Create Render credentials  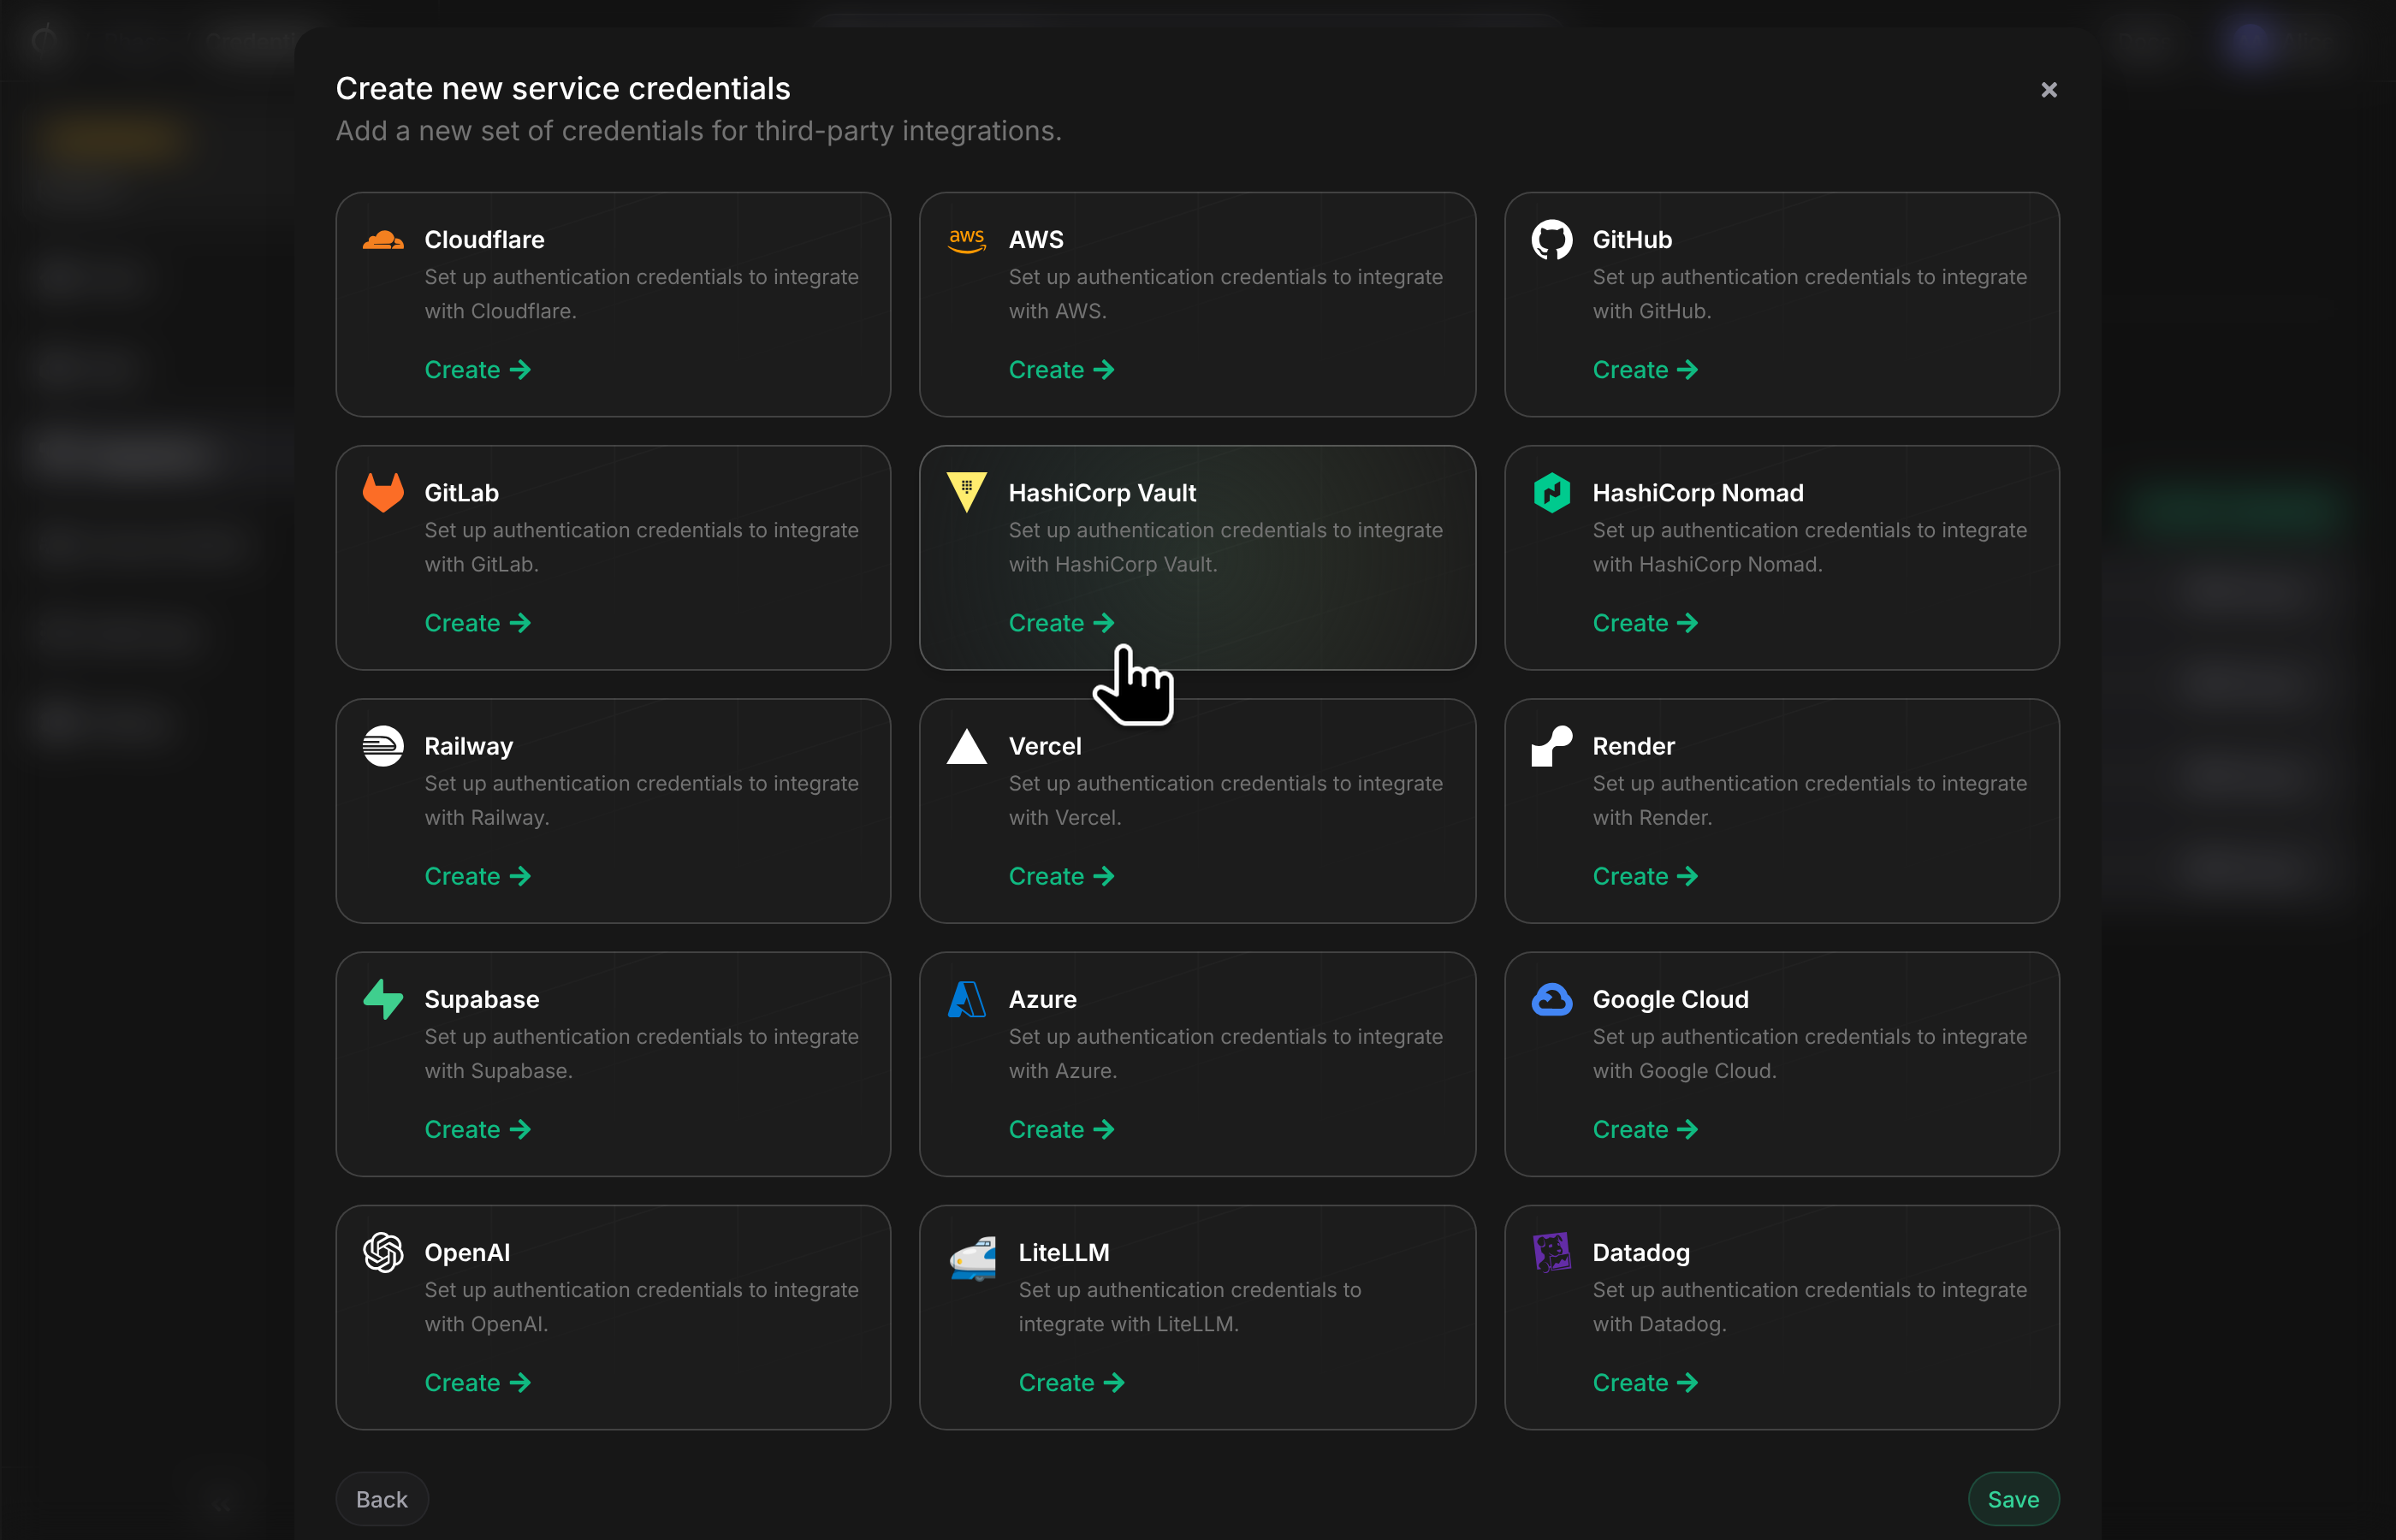tap(1645, 876)
